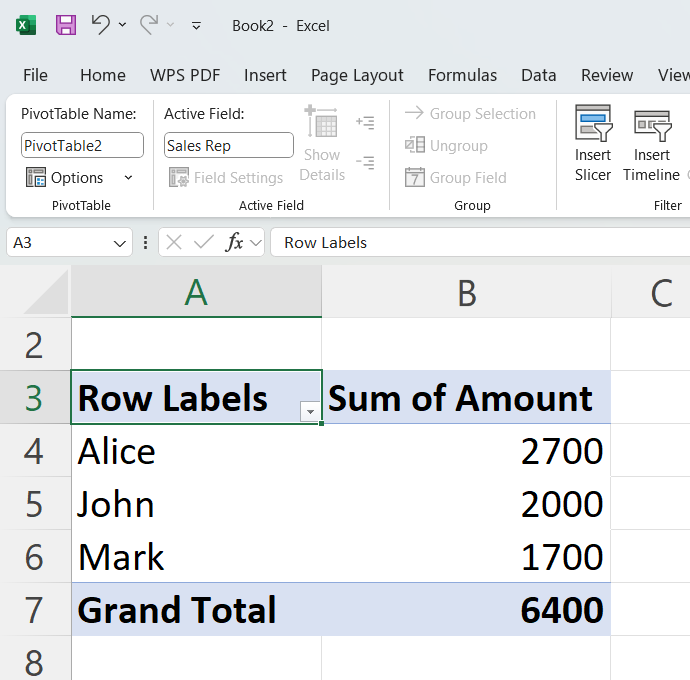Select the John cell
Image resolution: width=690 pixels, height=680 pixels.
tap(196, 504)
